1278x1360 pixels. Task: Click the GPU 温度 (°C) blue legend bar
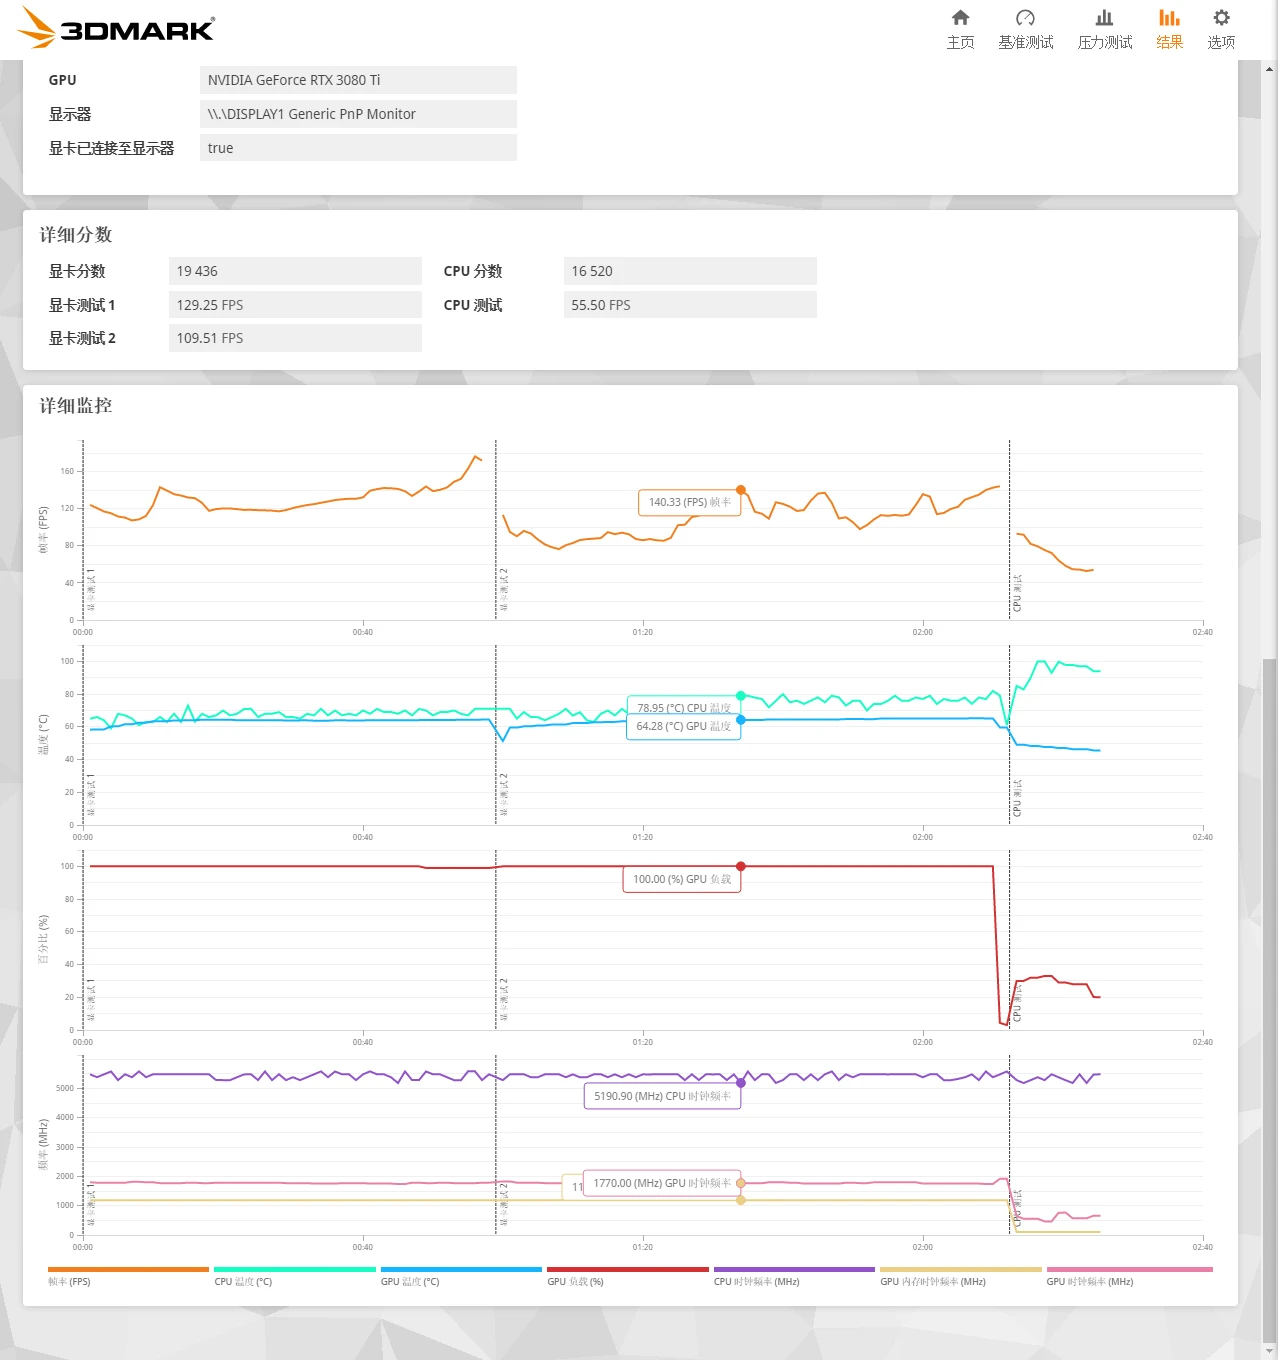pyautogui.click(x=461, y=1269)
